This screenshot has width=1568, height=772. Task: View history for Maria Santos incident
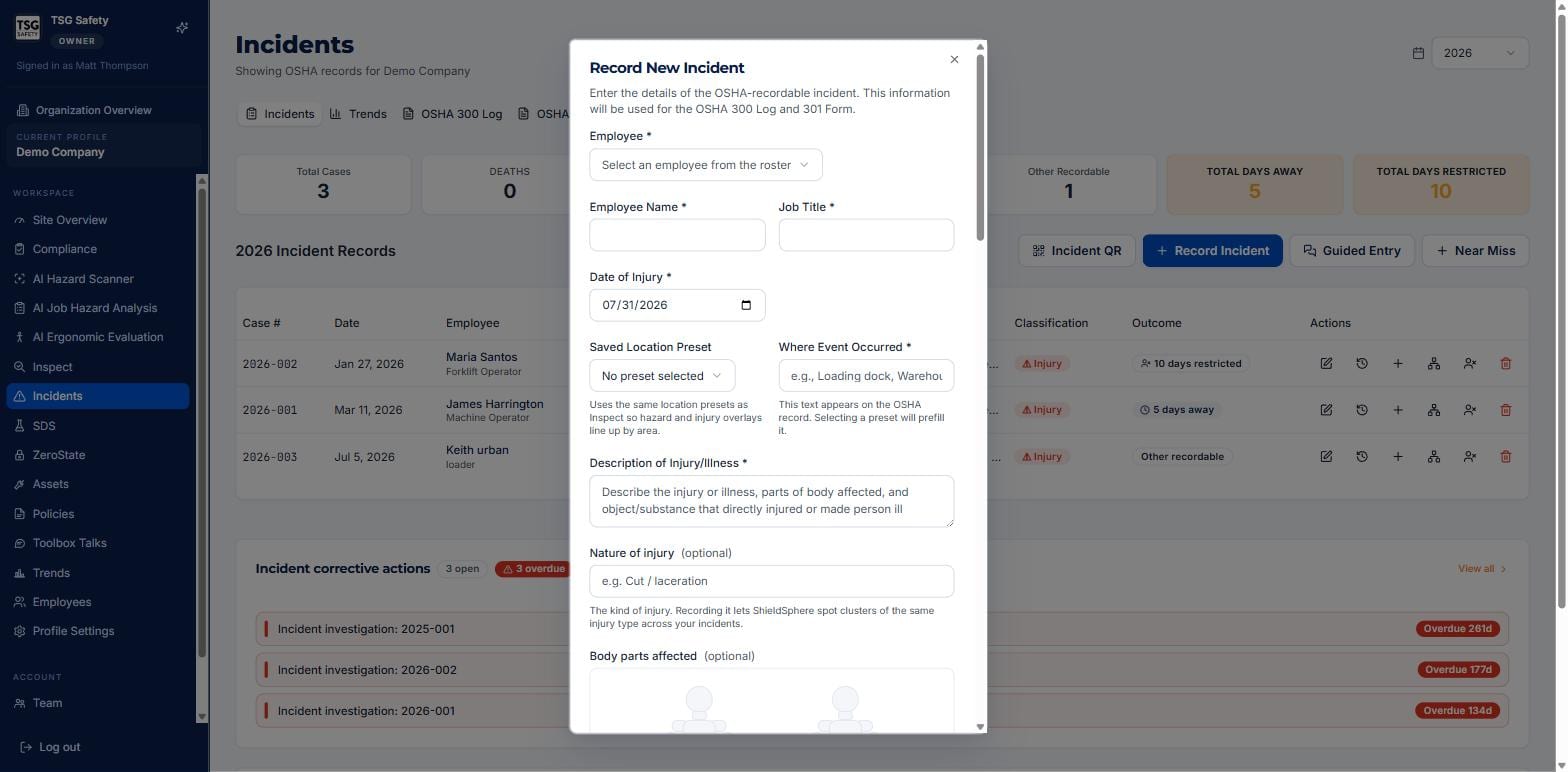click(x=1362, y=364)
